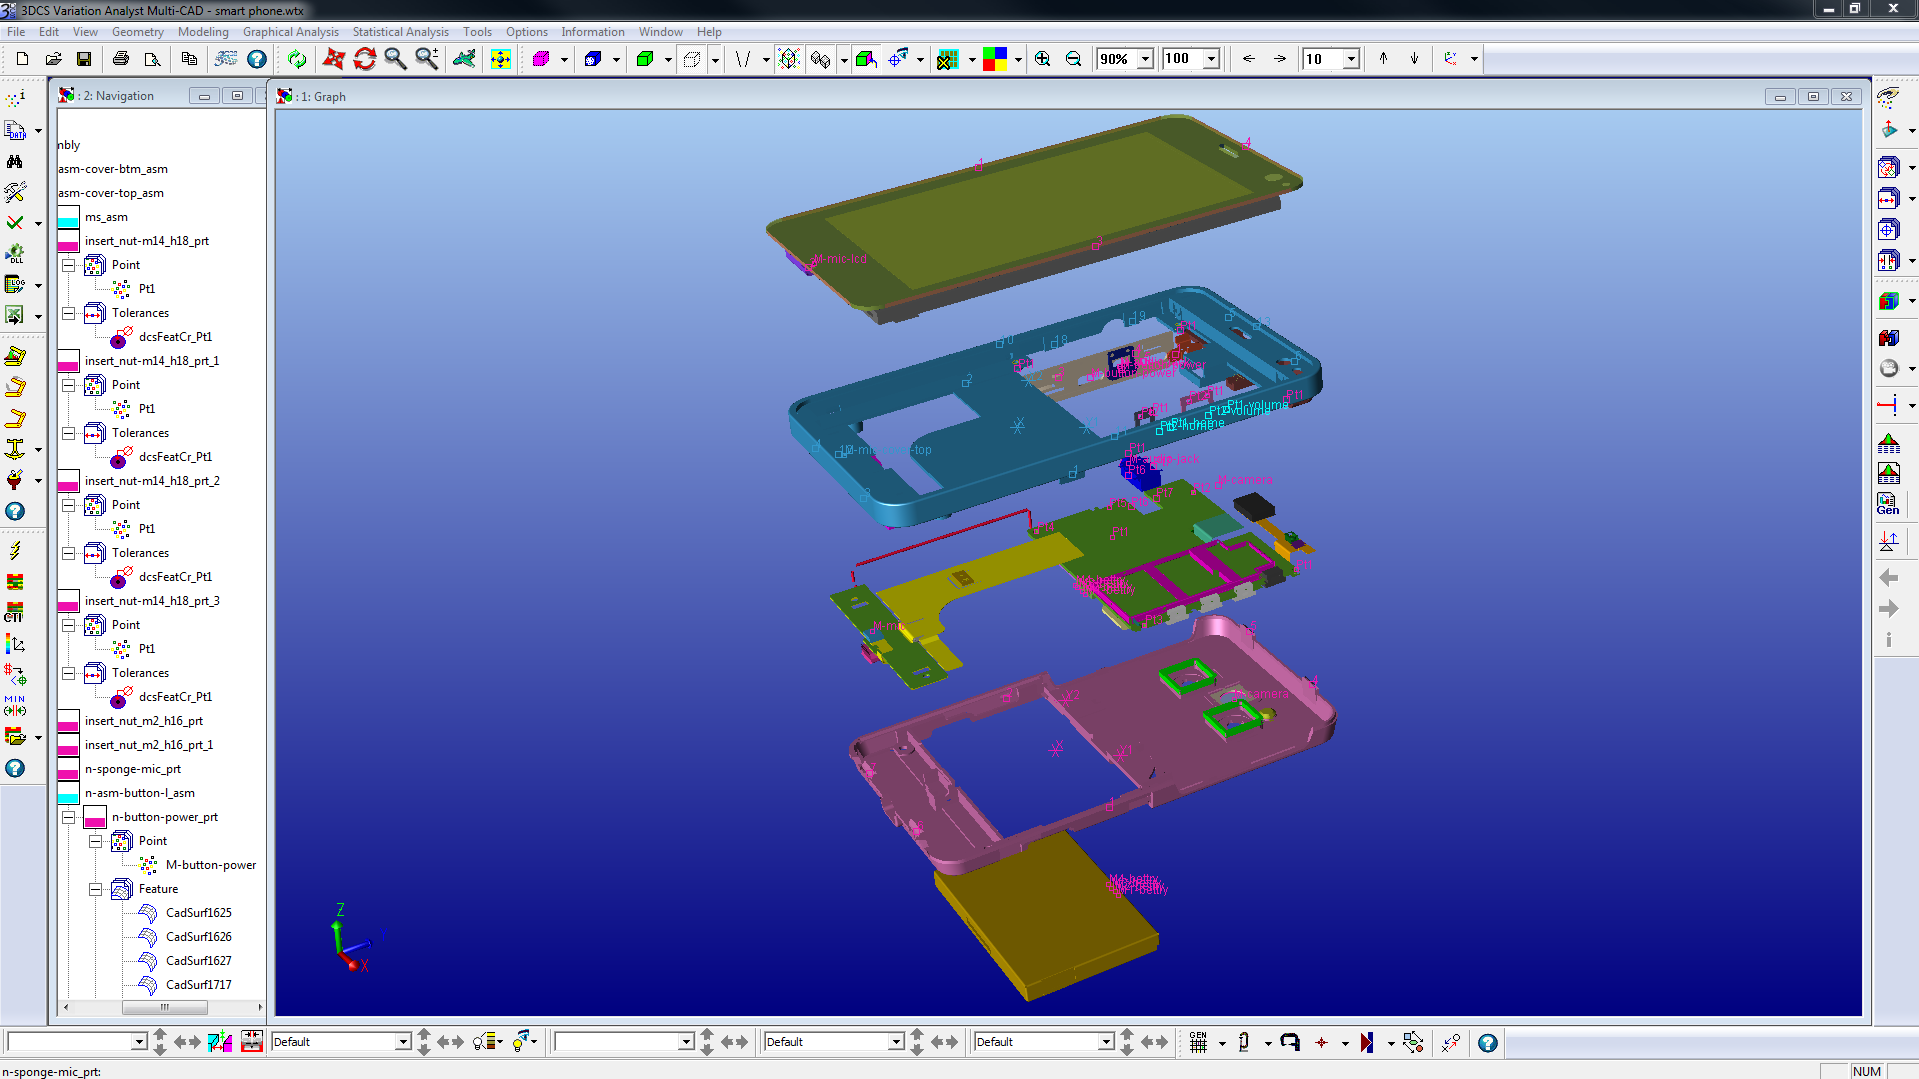This screenshot has width=1919, height=1079.
Task: Click the Save floppy disk icon
Action: [x=84, y=60]
